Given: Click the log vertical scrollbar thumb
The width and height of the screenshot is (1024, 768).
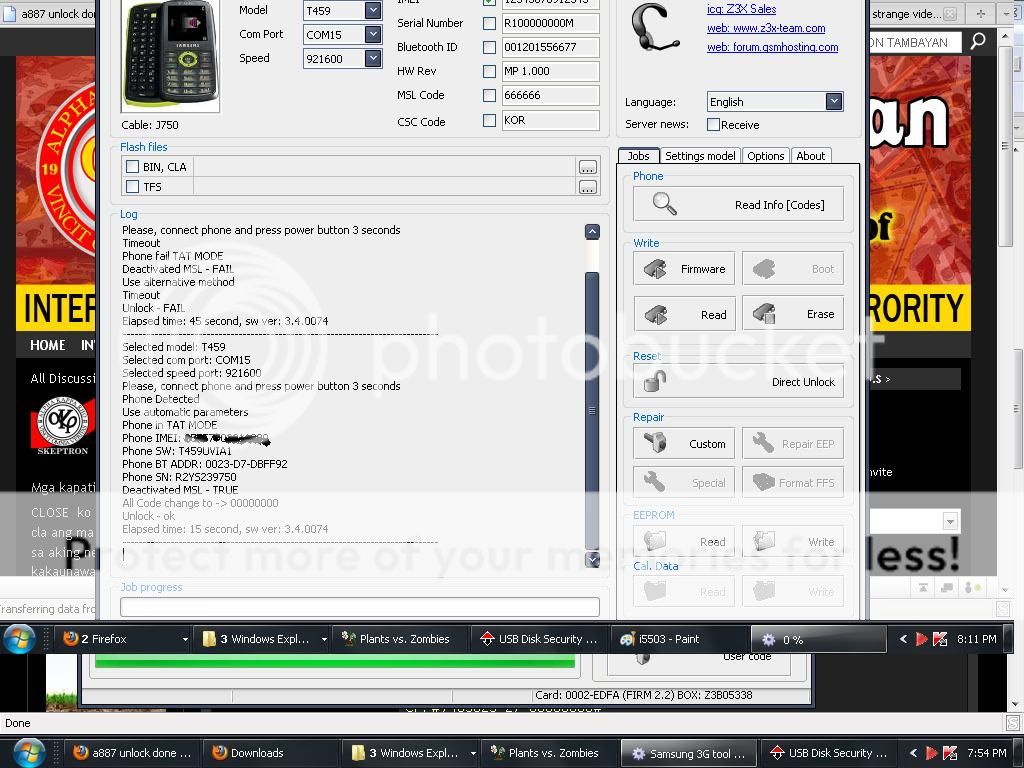Looking at the screenshot, I should (592, 410).
